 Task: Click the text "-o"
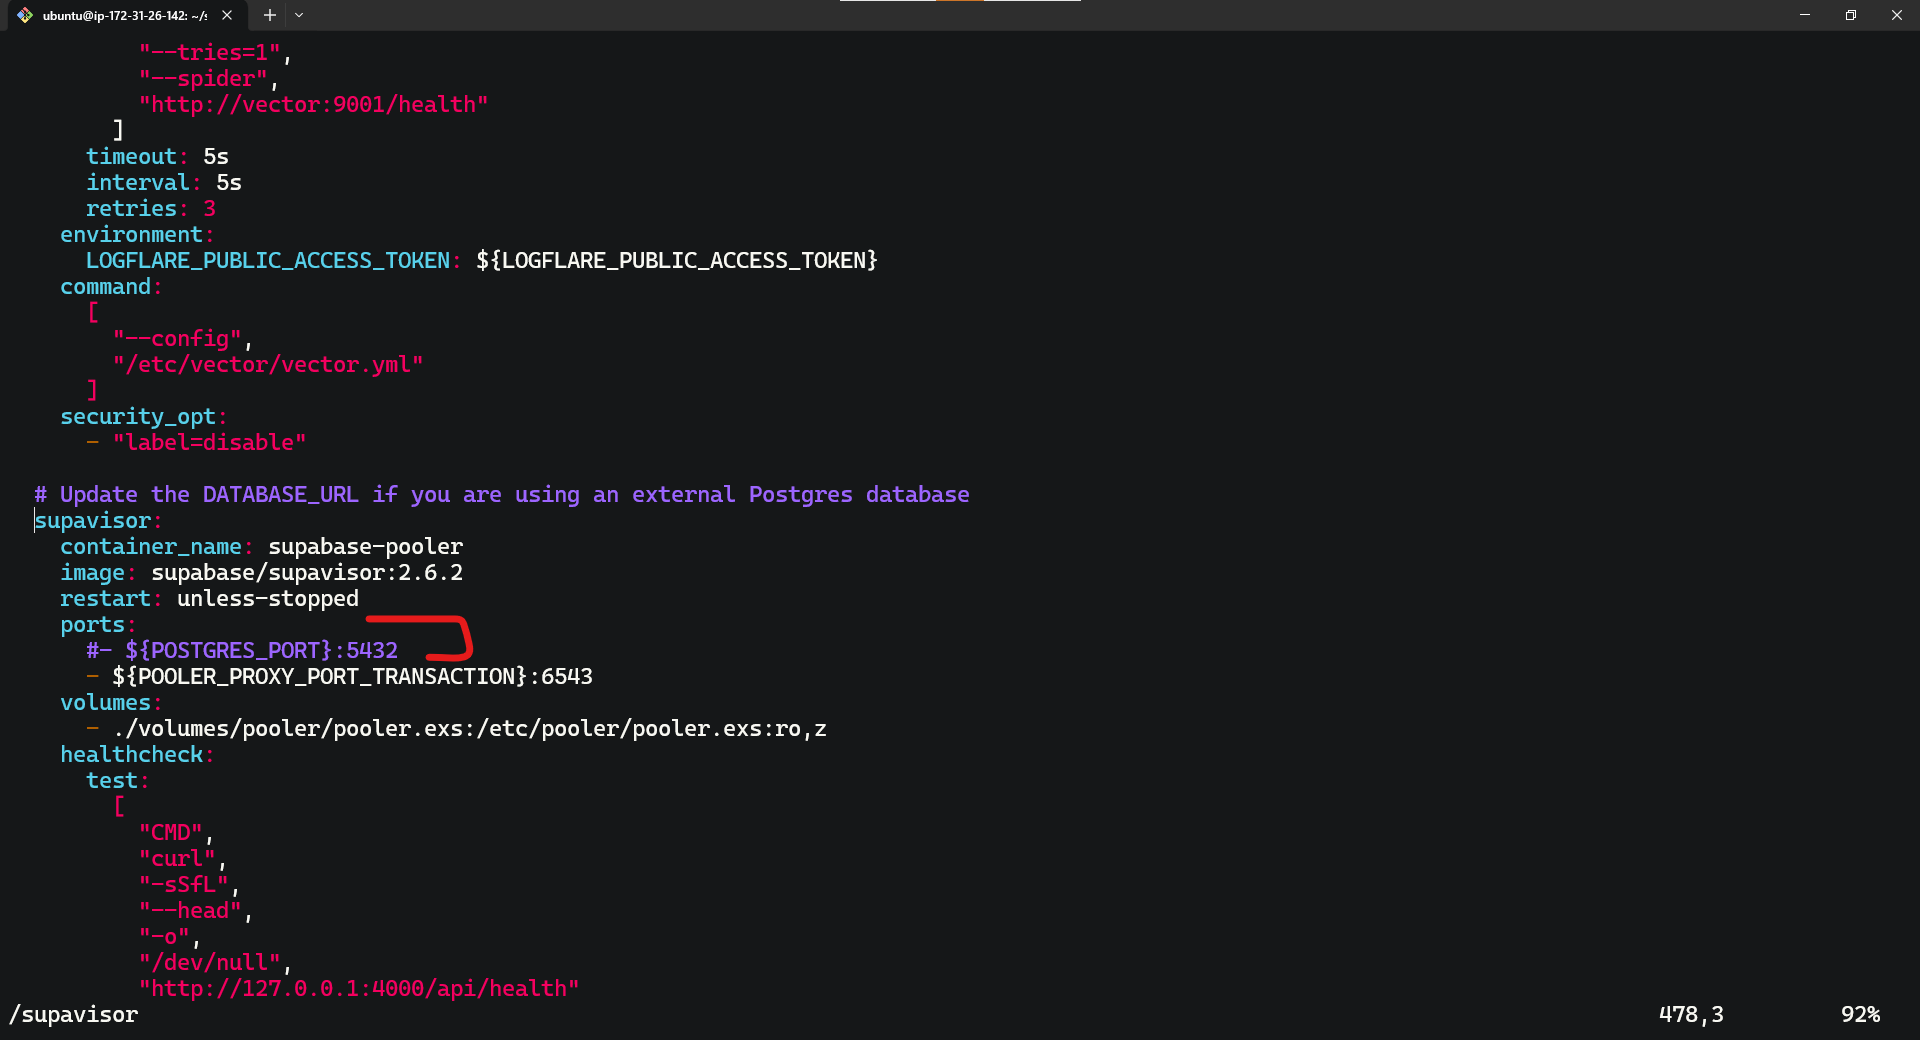[164, 937]
